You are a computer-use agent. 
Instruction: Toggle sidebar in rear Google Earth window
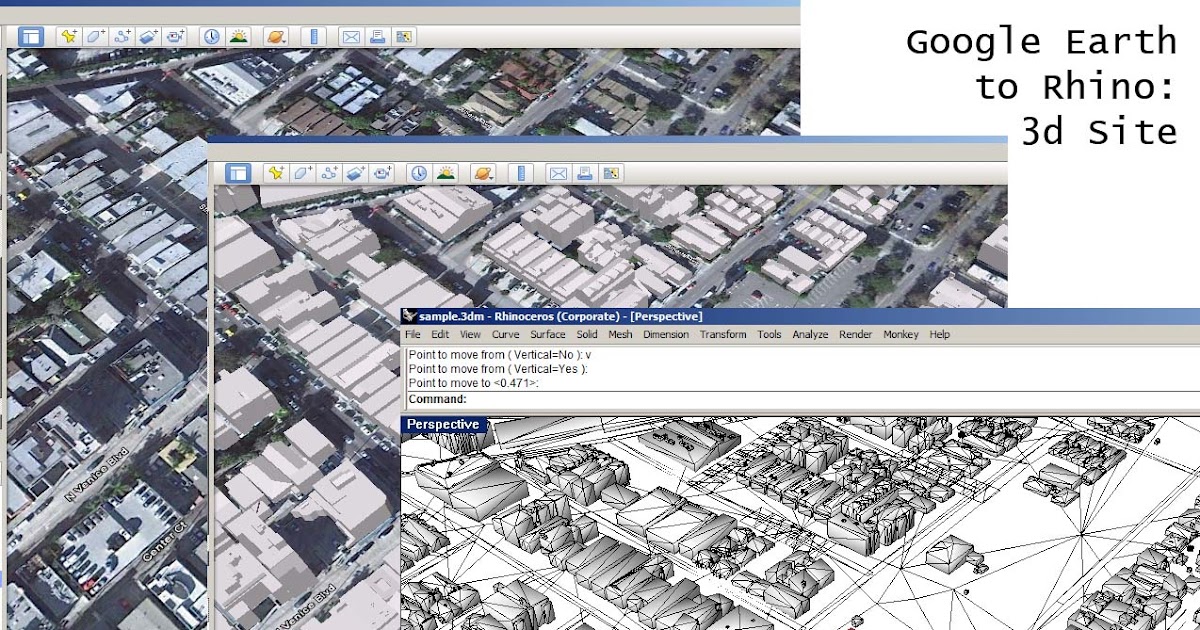pyautogui.click(x=31, y=37)
